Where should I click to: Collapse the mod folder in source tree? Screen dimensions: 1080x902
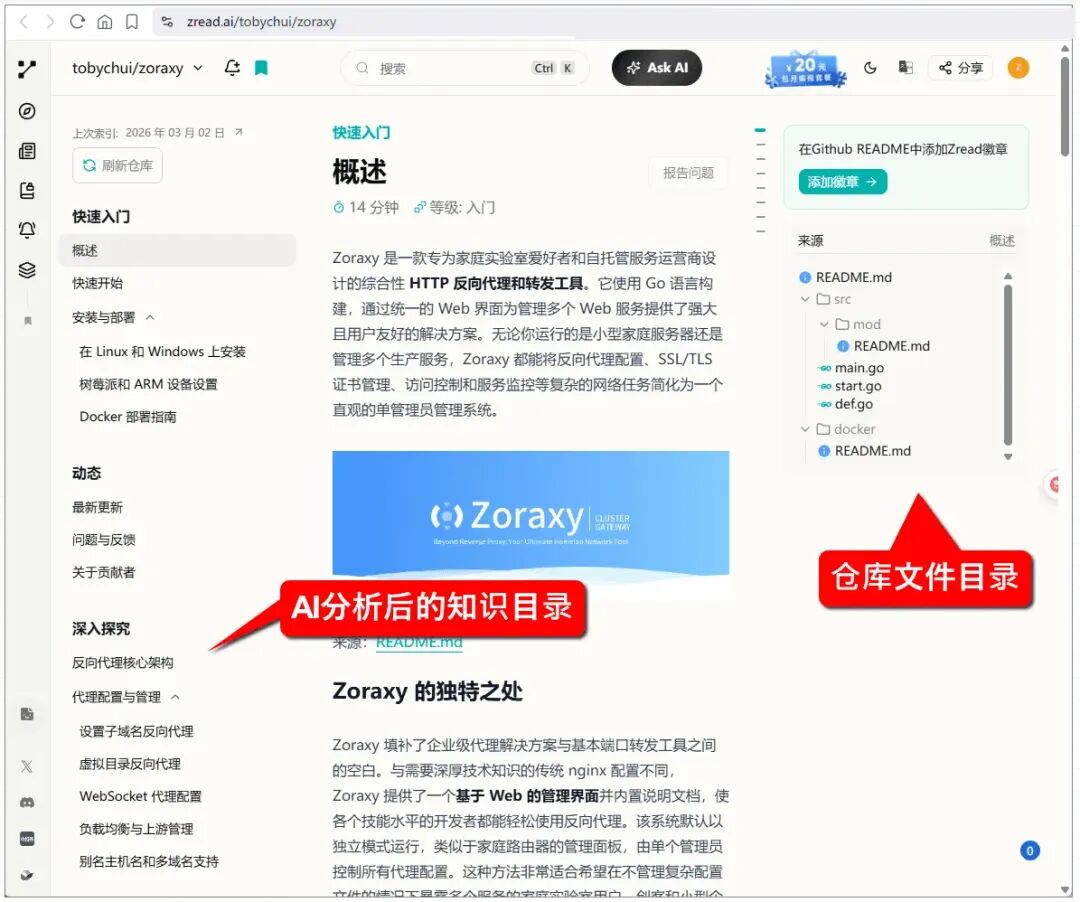pyautogui.click(x=824, y=324)
